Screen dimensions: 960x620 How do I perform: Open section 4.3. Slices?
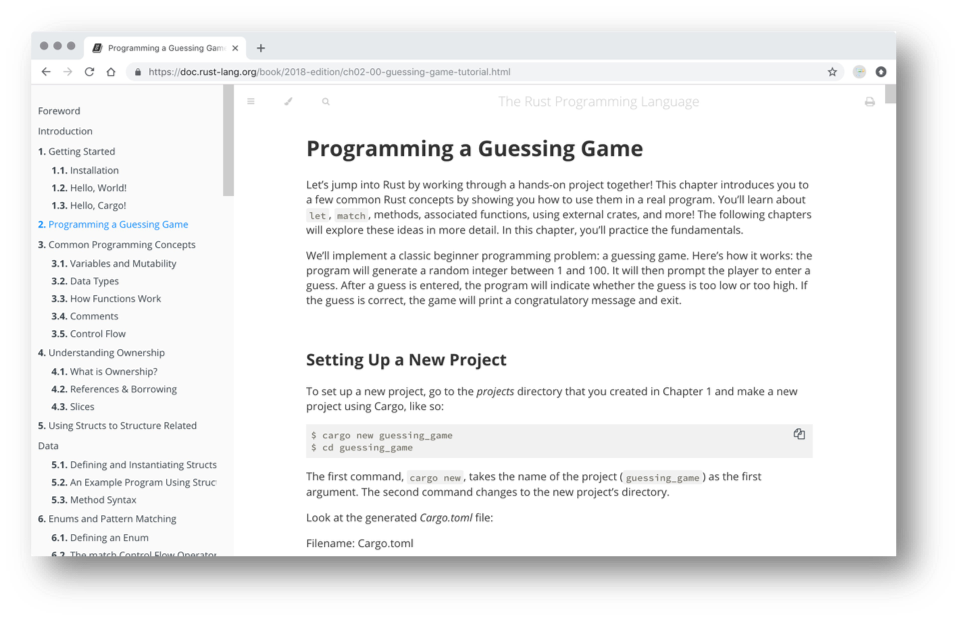point(73,406)
